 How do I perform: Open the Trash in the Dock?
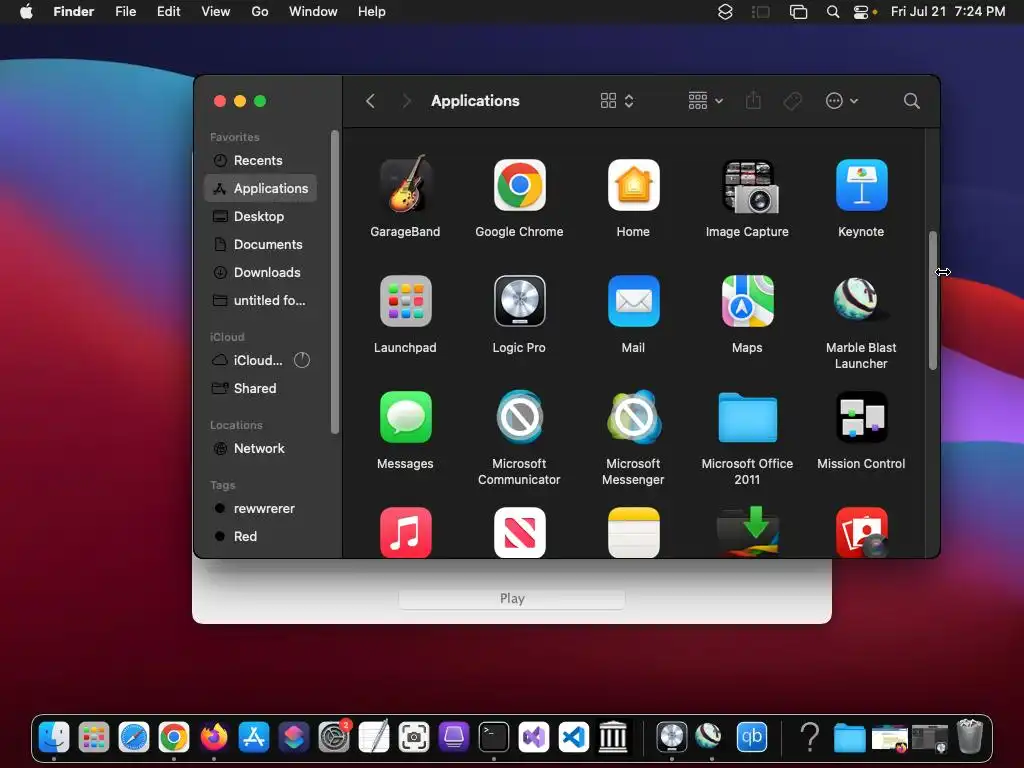[x=970, y=737]
